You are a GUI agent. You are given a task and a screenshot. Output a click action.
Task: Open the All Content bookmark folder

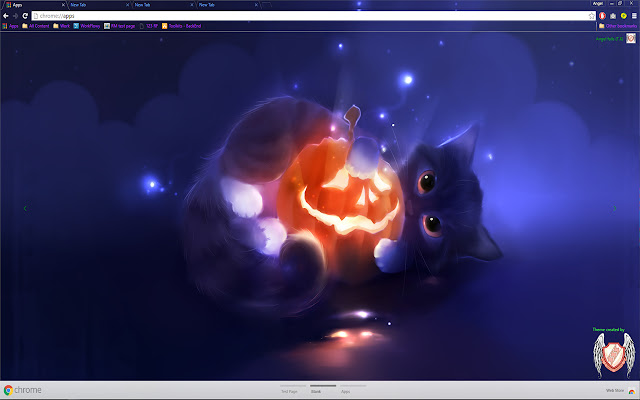tap(36, 26)
